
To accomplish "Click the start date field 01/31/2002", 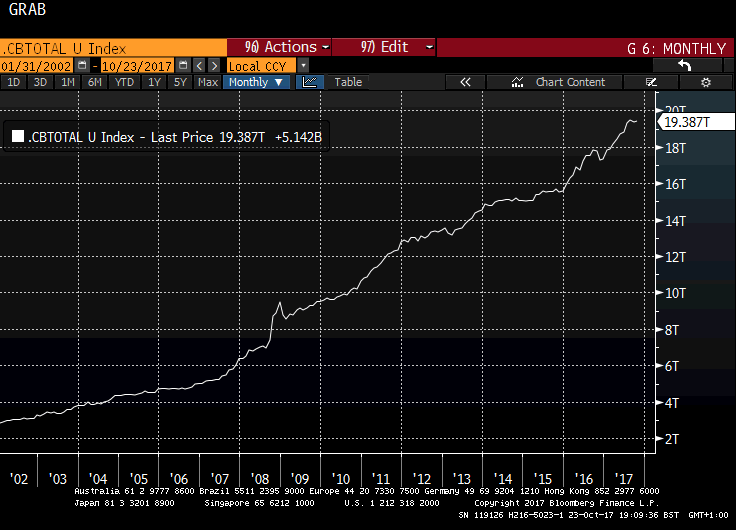I will click(x=37, y=66).
